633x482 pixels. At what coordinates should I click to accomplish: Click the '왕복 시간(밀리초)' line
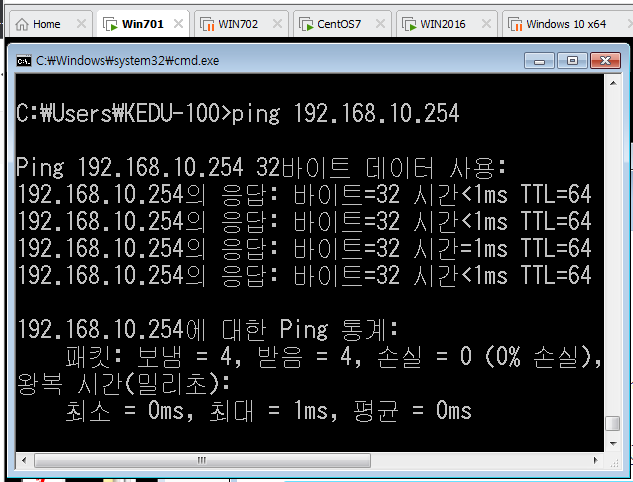tap(124, 384)
